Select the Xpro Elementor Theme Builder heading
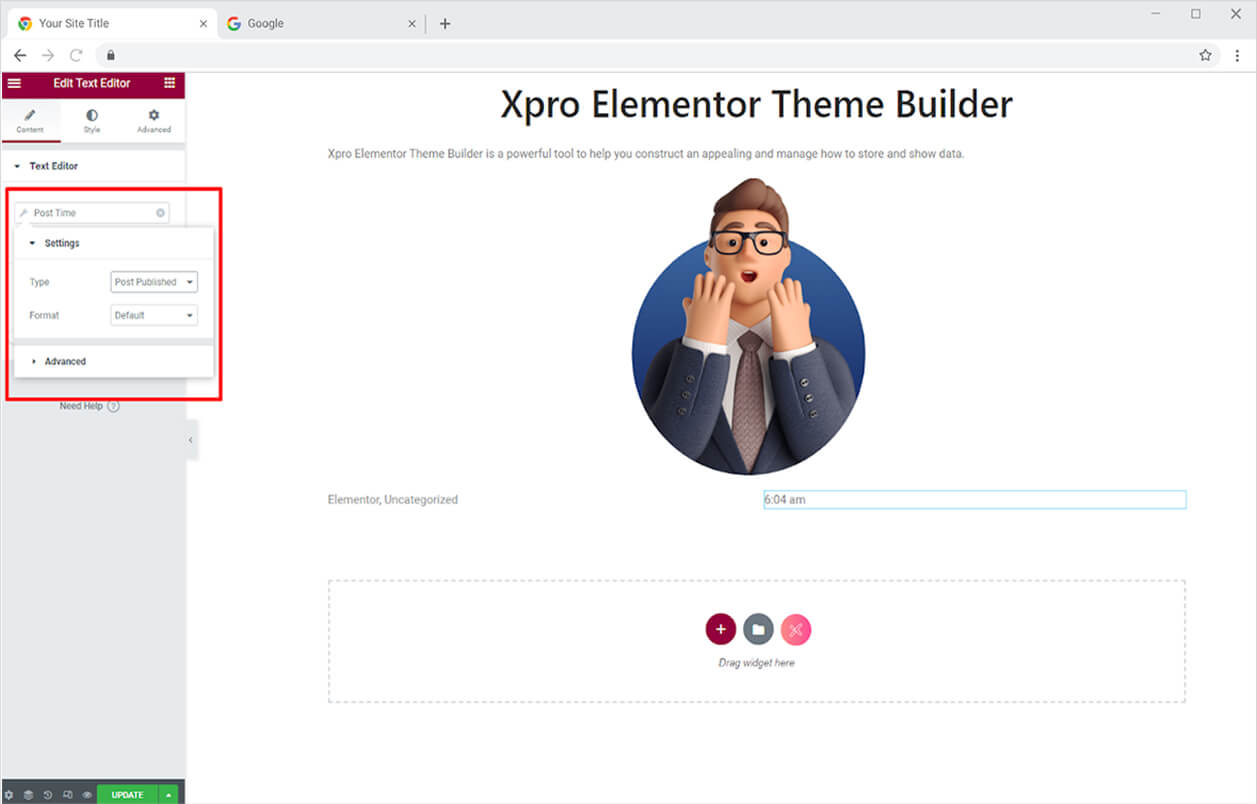Screen dimensions: 1257x804 [756, 105]
